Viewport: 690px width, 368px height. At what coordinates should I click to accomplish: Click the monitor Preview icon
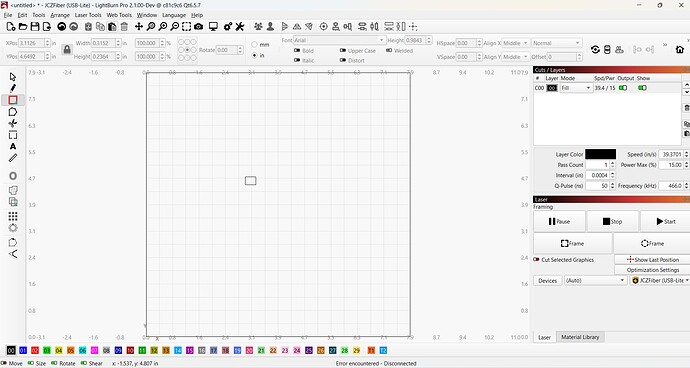[x=213, y=27]
